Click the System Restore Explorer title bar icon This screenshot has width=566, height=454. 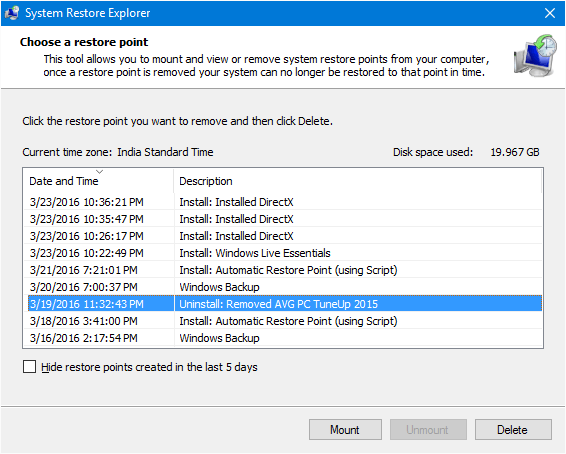click(12, 13)
